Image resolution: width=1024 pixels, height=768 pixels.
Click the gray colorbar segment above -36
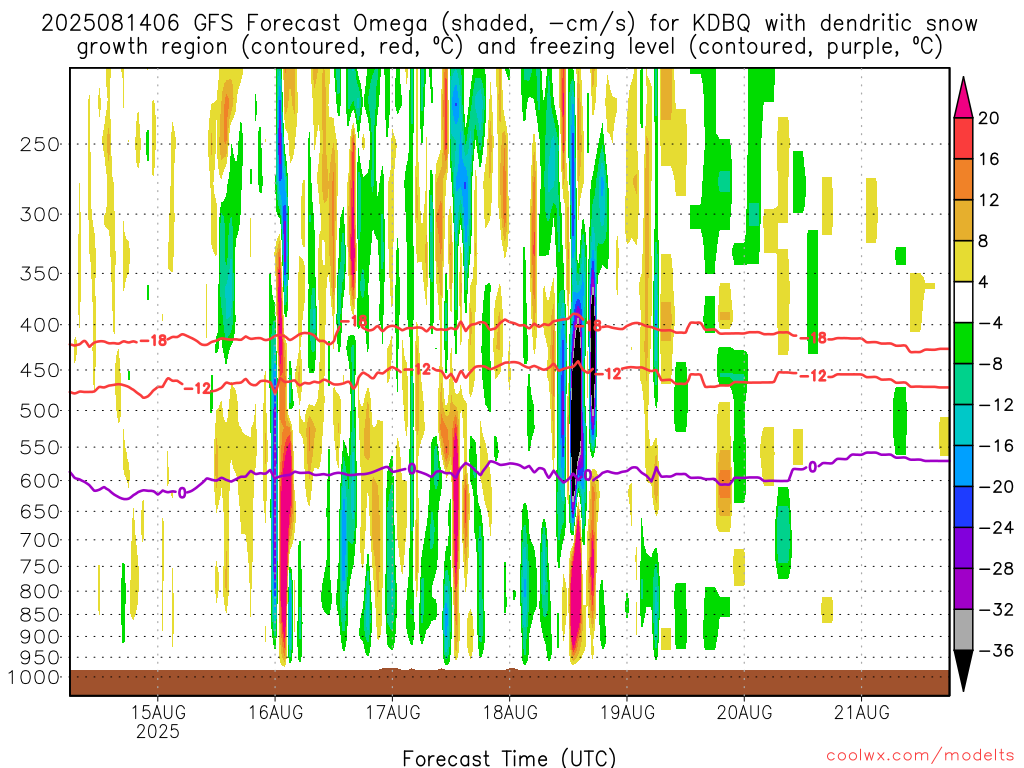963,630
